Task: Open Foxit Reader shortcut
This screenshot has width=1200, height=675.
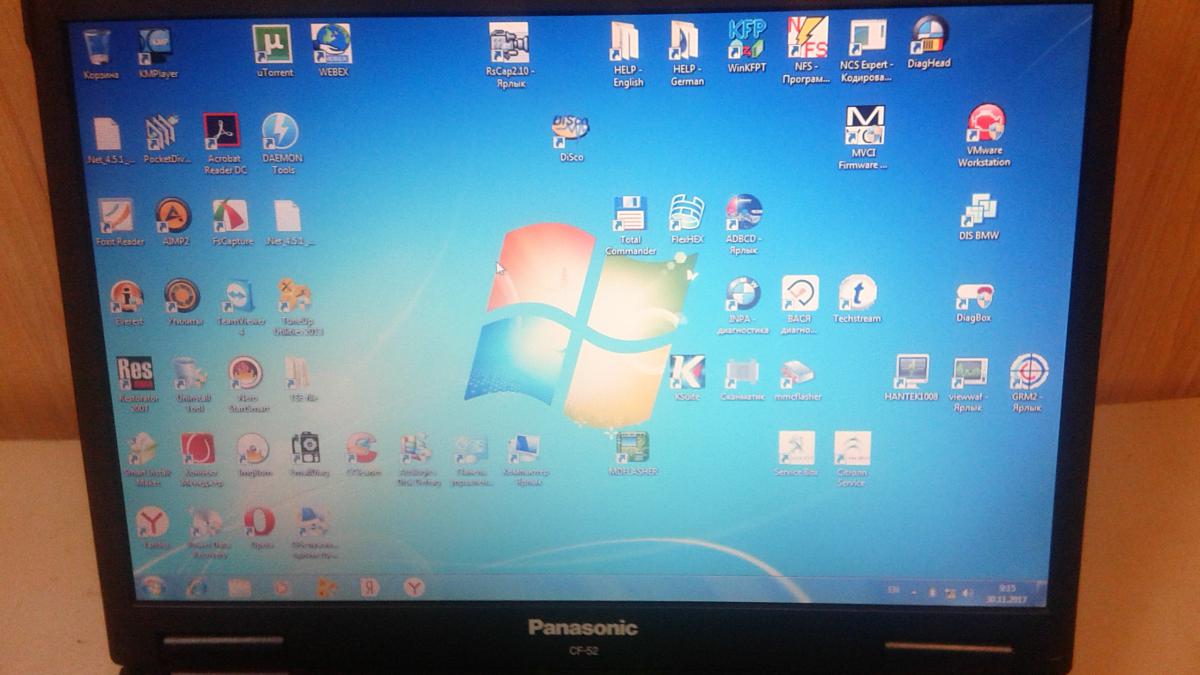Action: 117,217
